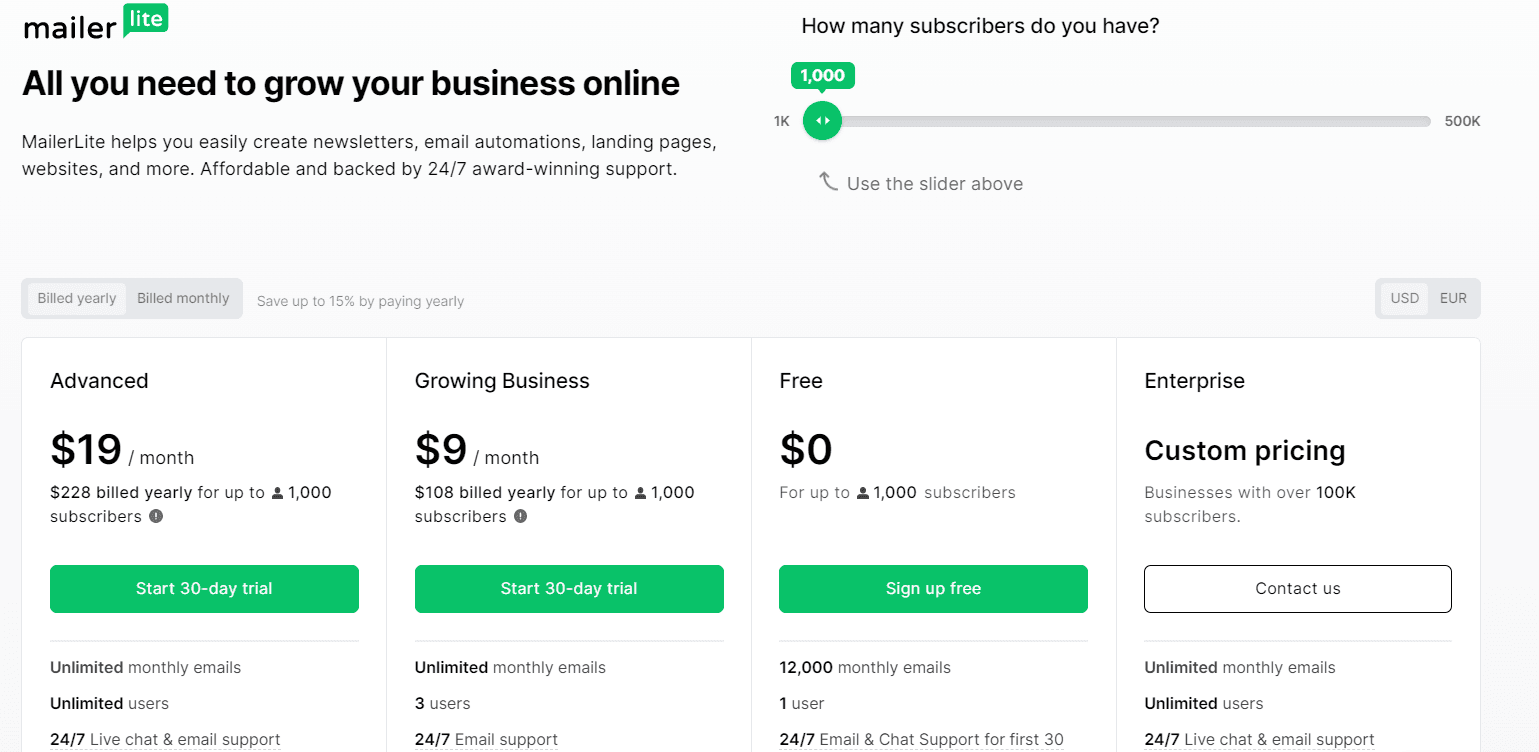Click the MailerLite logo
Image resolution: width=1539 pixels, height=752 pixels.
pyautogui.click(x=95, y=22)
